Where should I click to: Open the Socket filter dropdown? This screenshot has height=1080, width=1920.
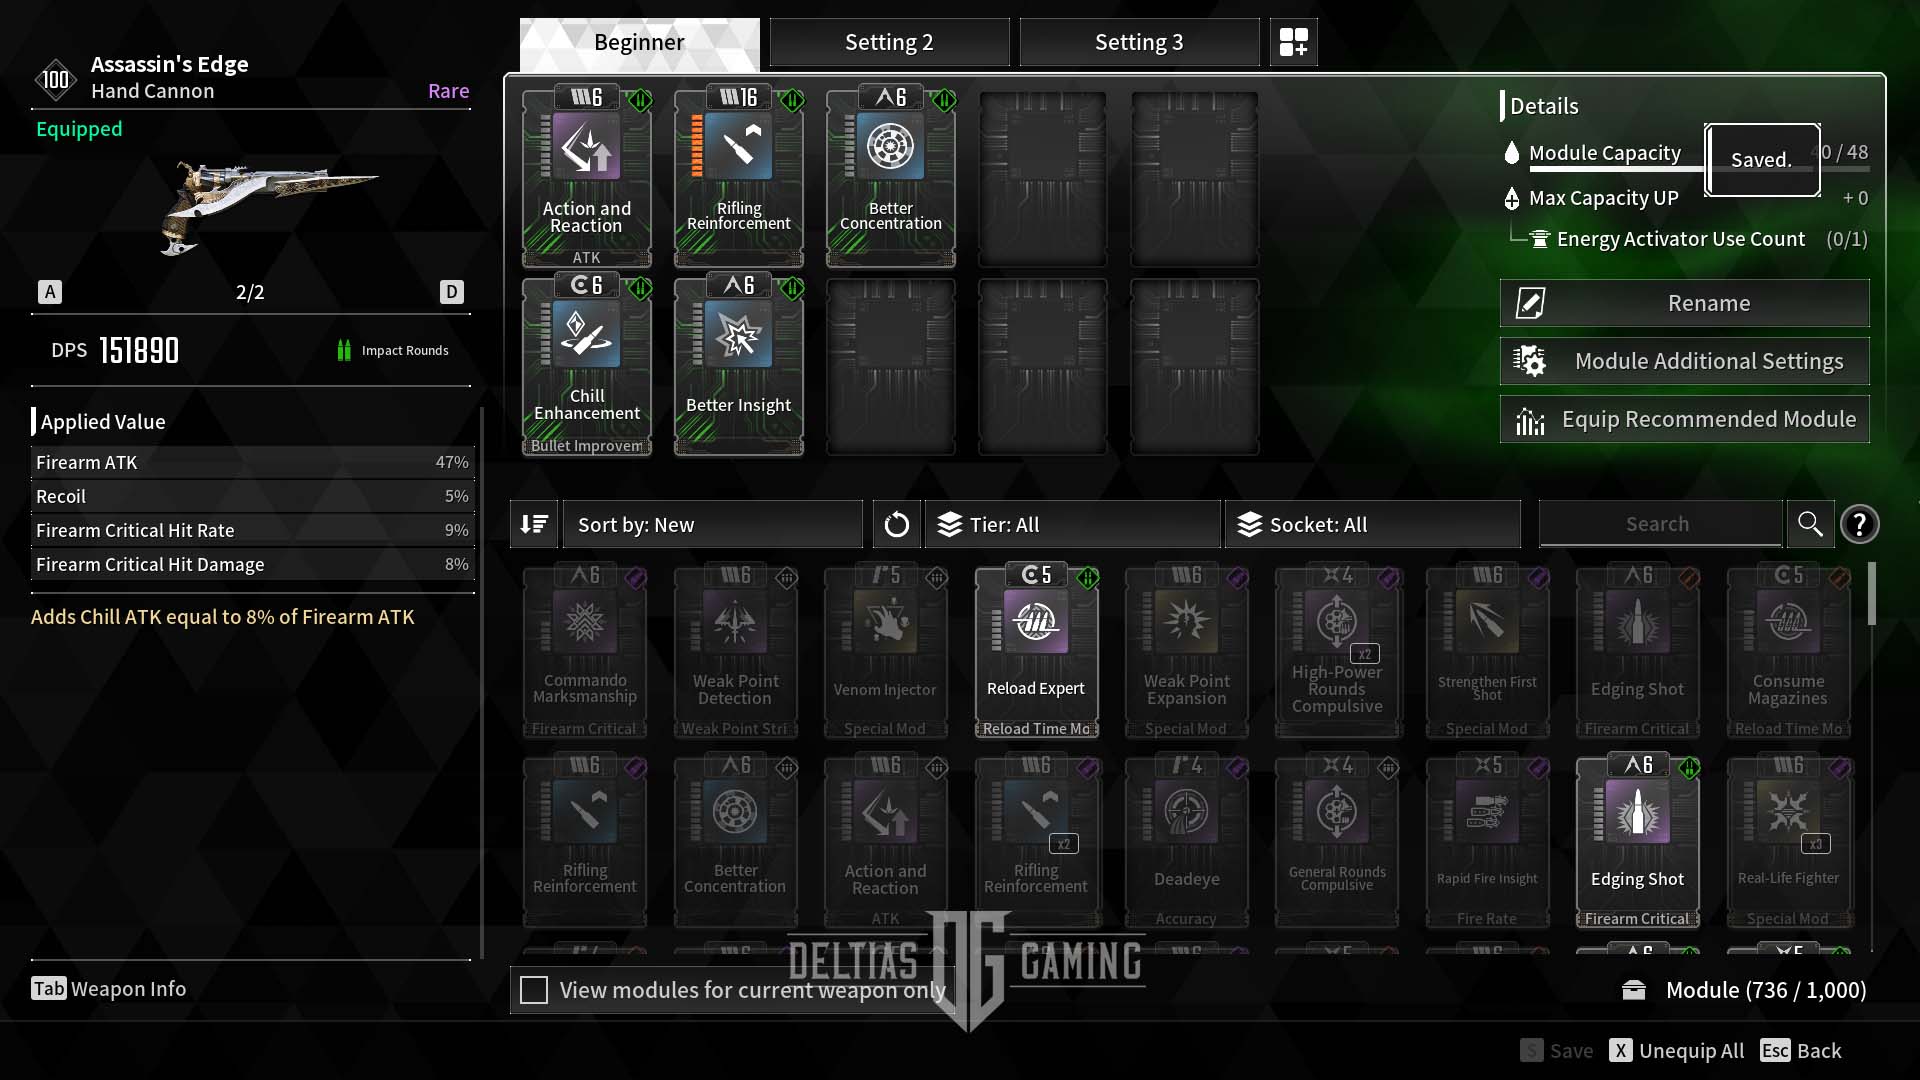(x=1373, y=524)
